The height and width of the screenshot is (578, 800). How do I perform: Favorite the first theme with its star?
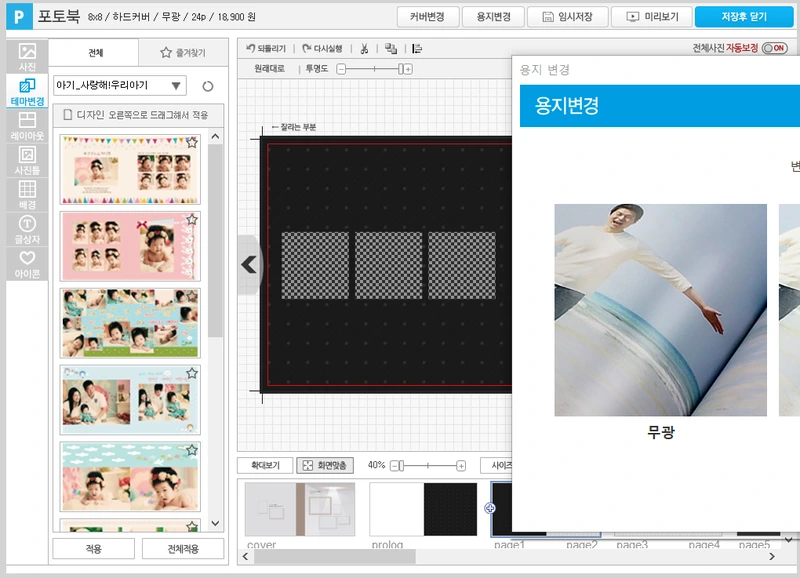coord(192,142)
